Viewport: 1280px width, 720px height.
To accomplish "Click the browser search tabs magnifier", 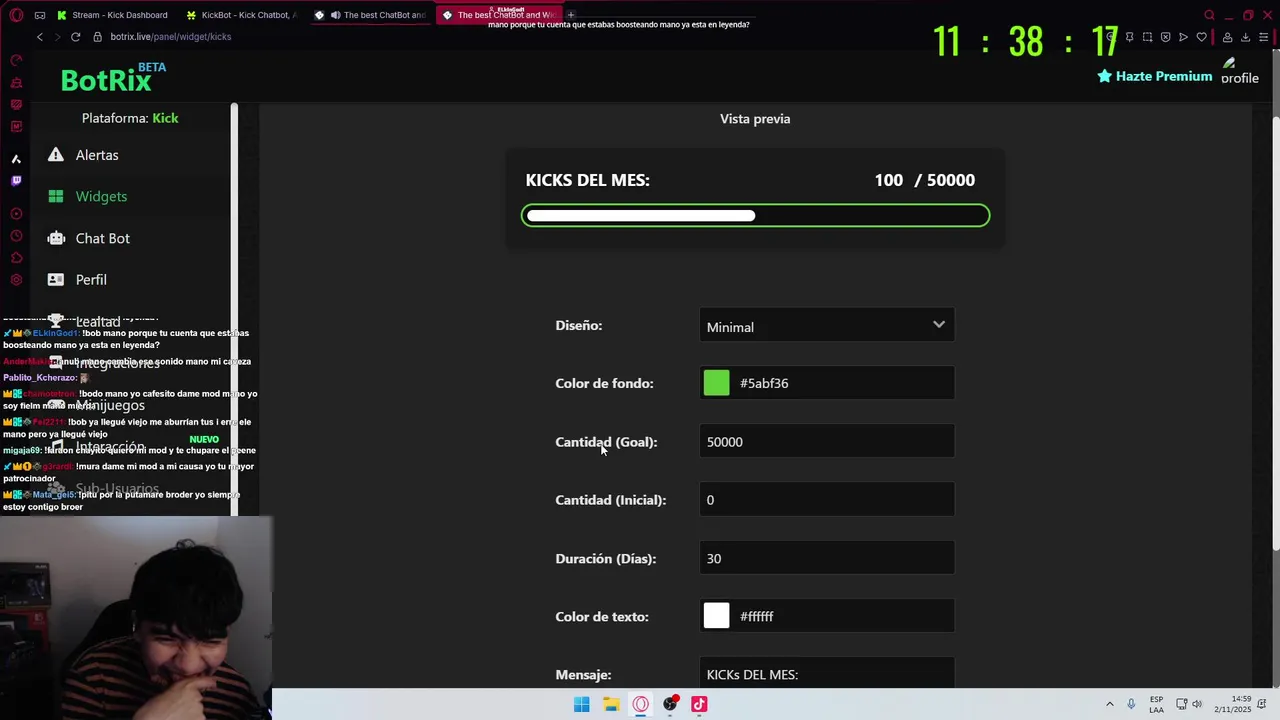I will coord(1209,15).
